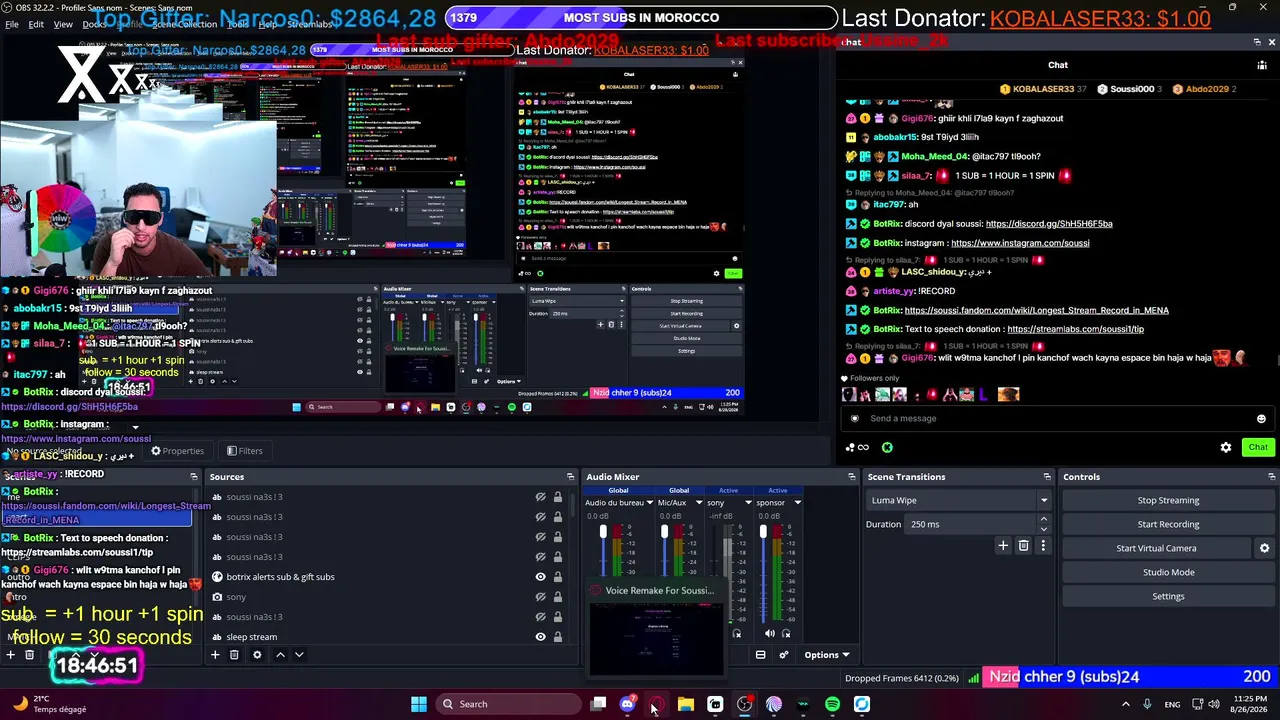
Task: Unlock the sleep stream source
Action: (558, 637)
